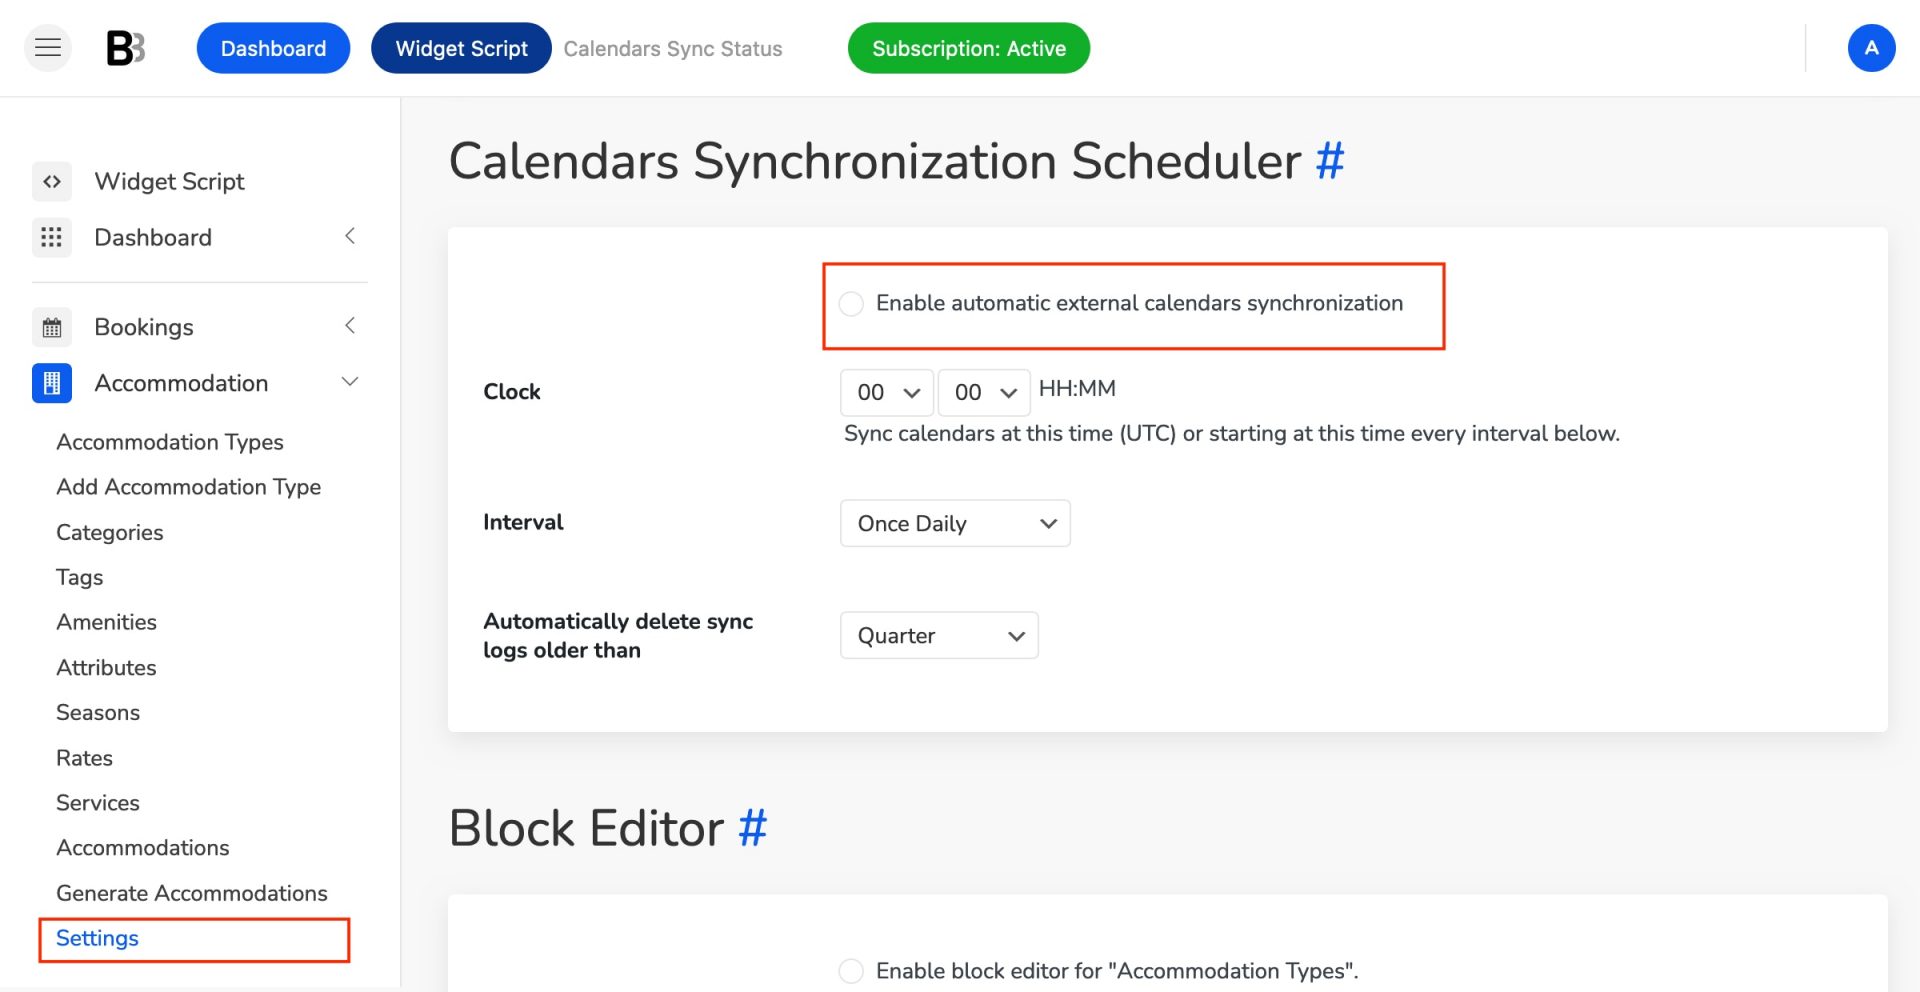Viewport: 1920px width, 992px height.
Task: Click the Subscription: Active badge
Action: tap(968, 47)
